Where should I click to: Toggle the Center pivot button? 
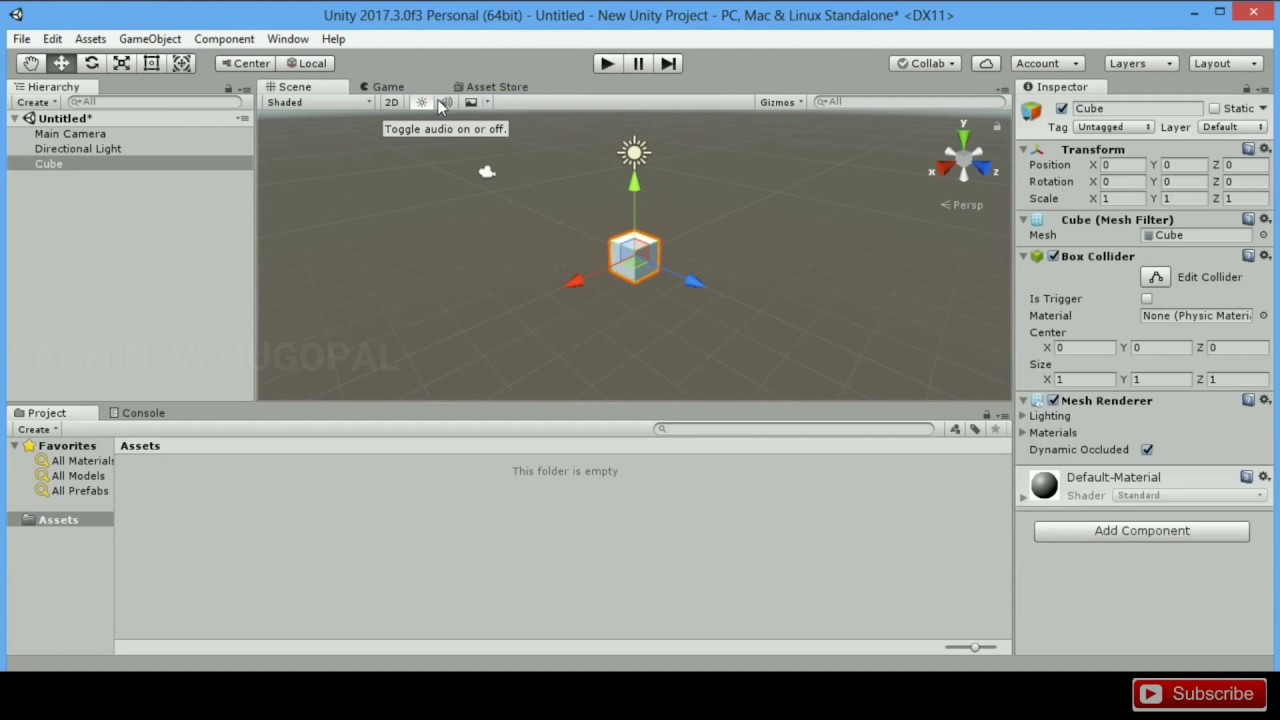coord(245,63)
